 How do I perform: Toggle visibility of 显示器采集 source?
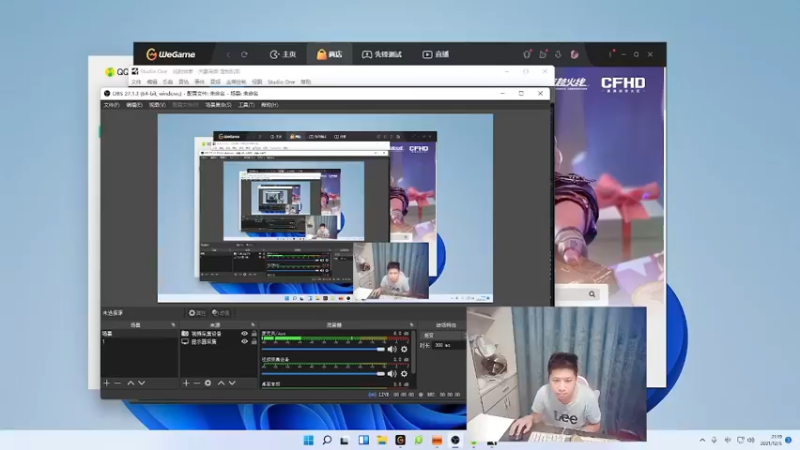tap(244, 341)
